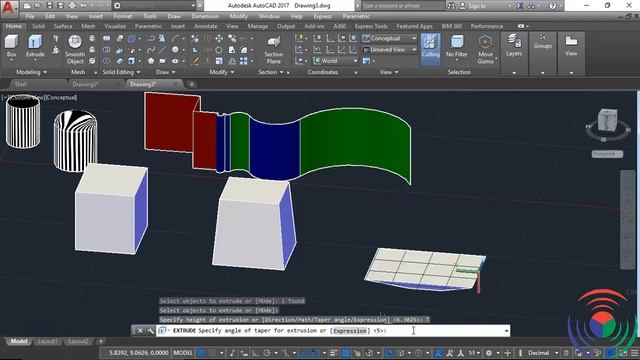The width and height of the screenshot is (640, 360).
Task: Switch to the Drawing2 document tab
Action: point(85,84)
